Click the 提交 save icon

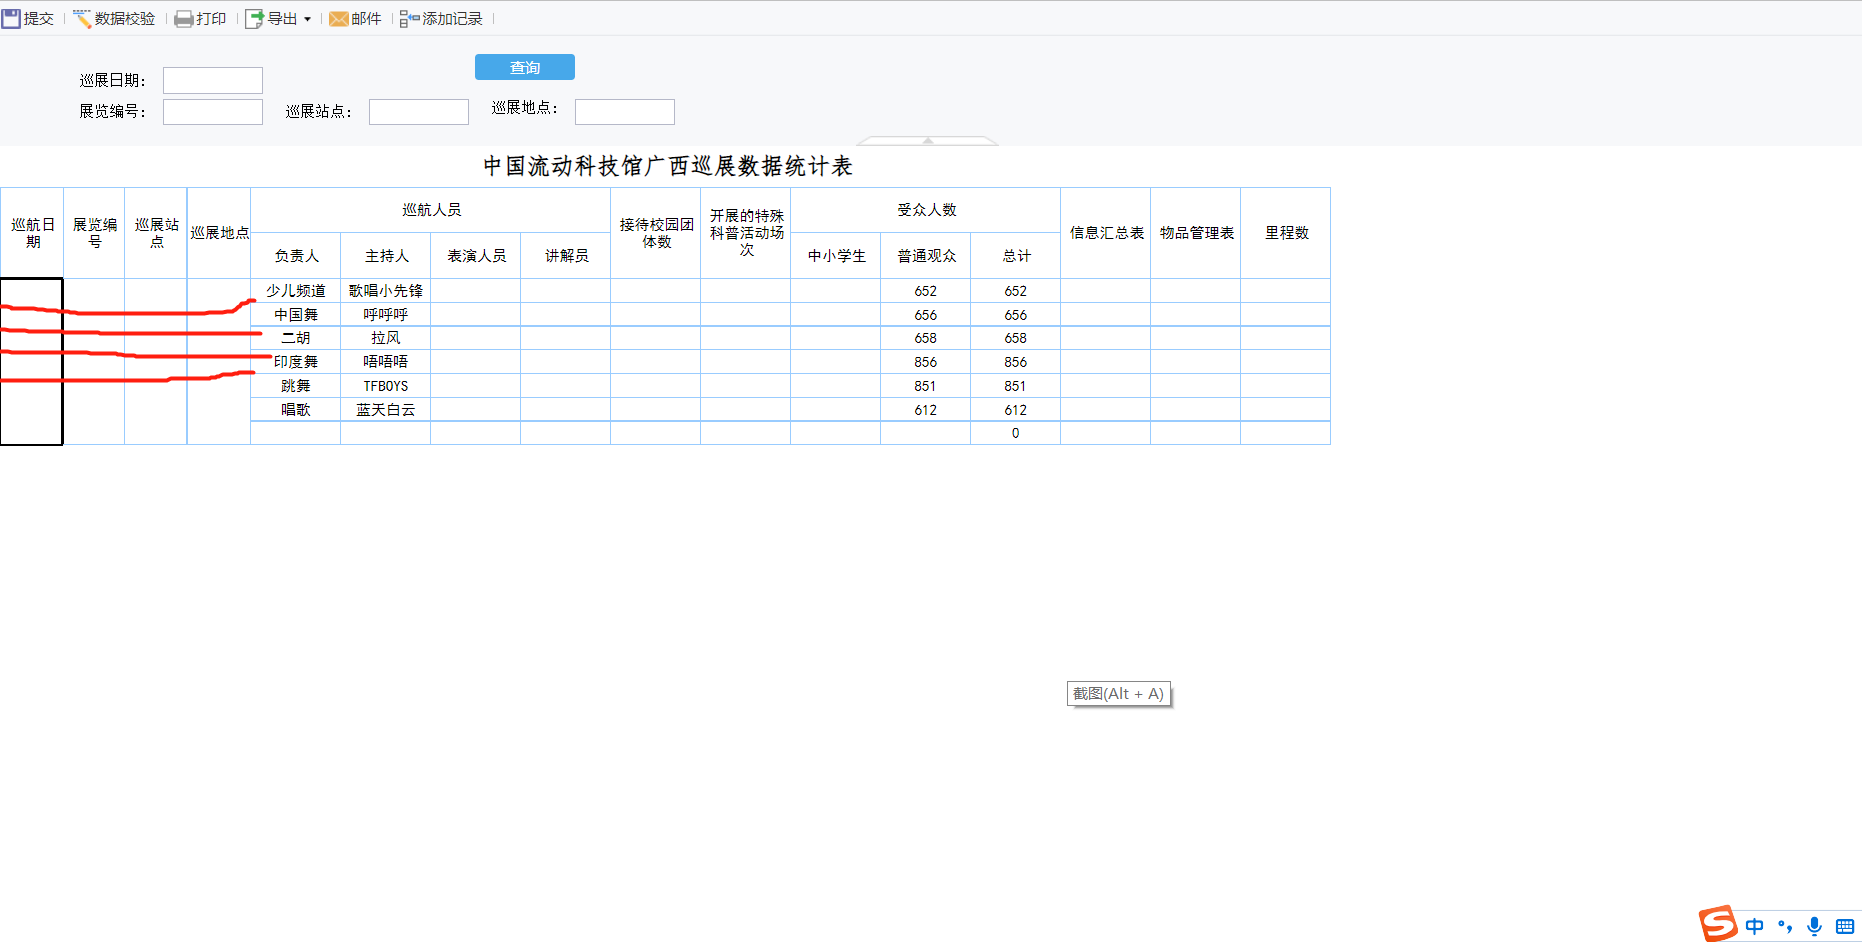tap(11, 19)
